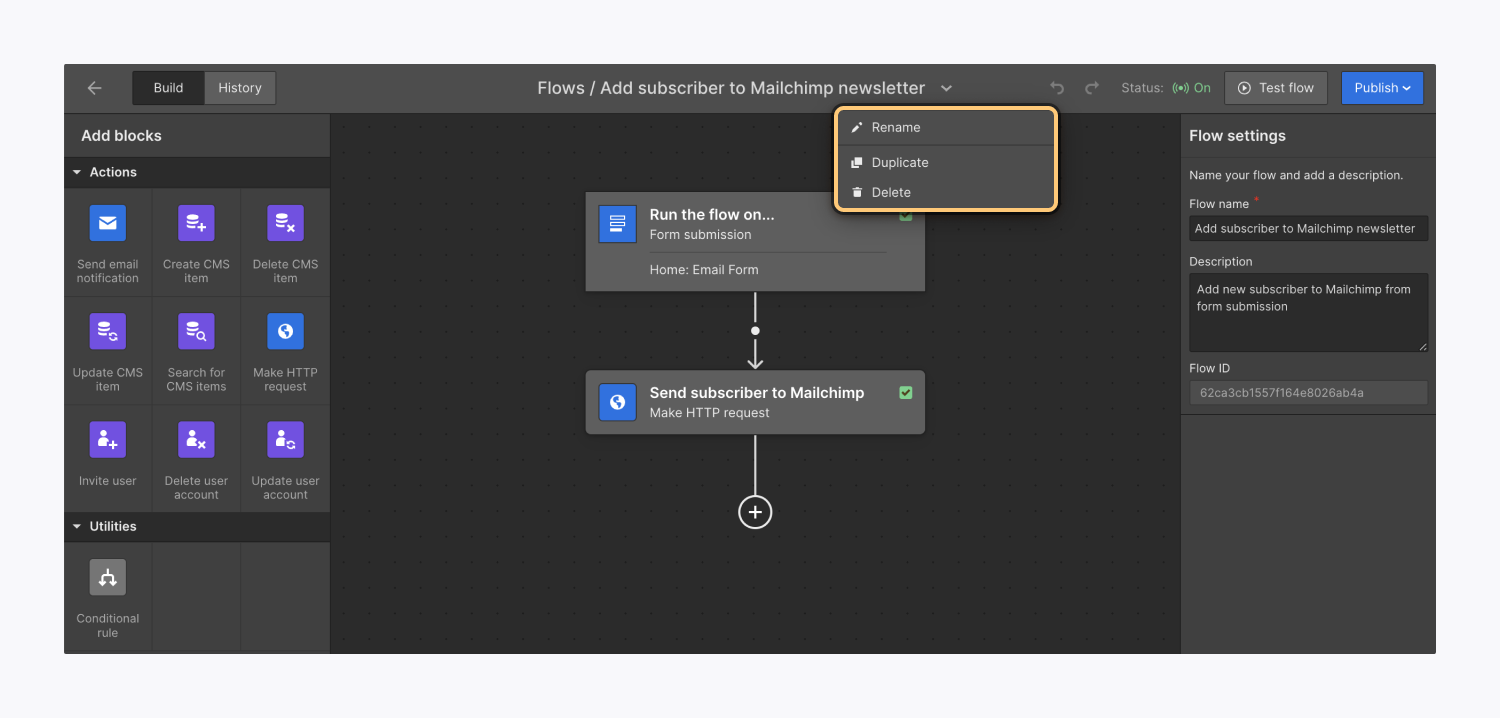The image size is (1500, 718).
Task: Choose the Search for CMS items action
Action: click(x=196, y=349)
